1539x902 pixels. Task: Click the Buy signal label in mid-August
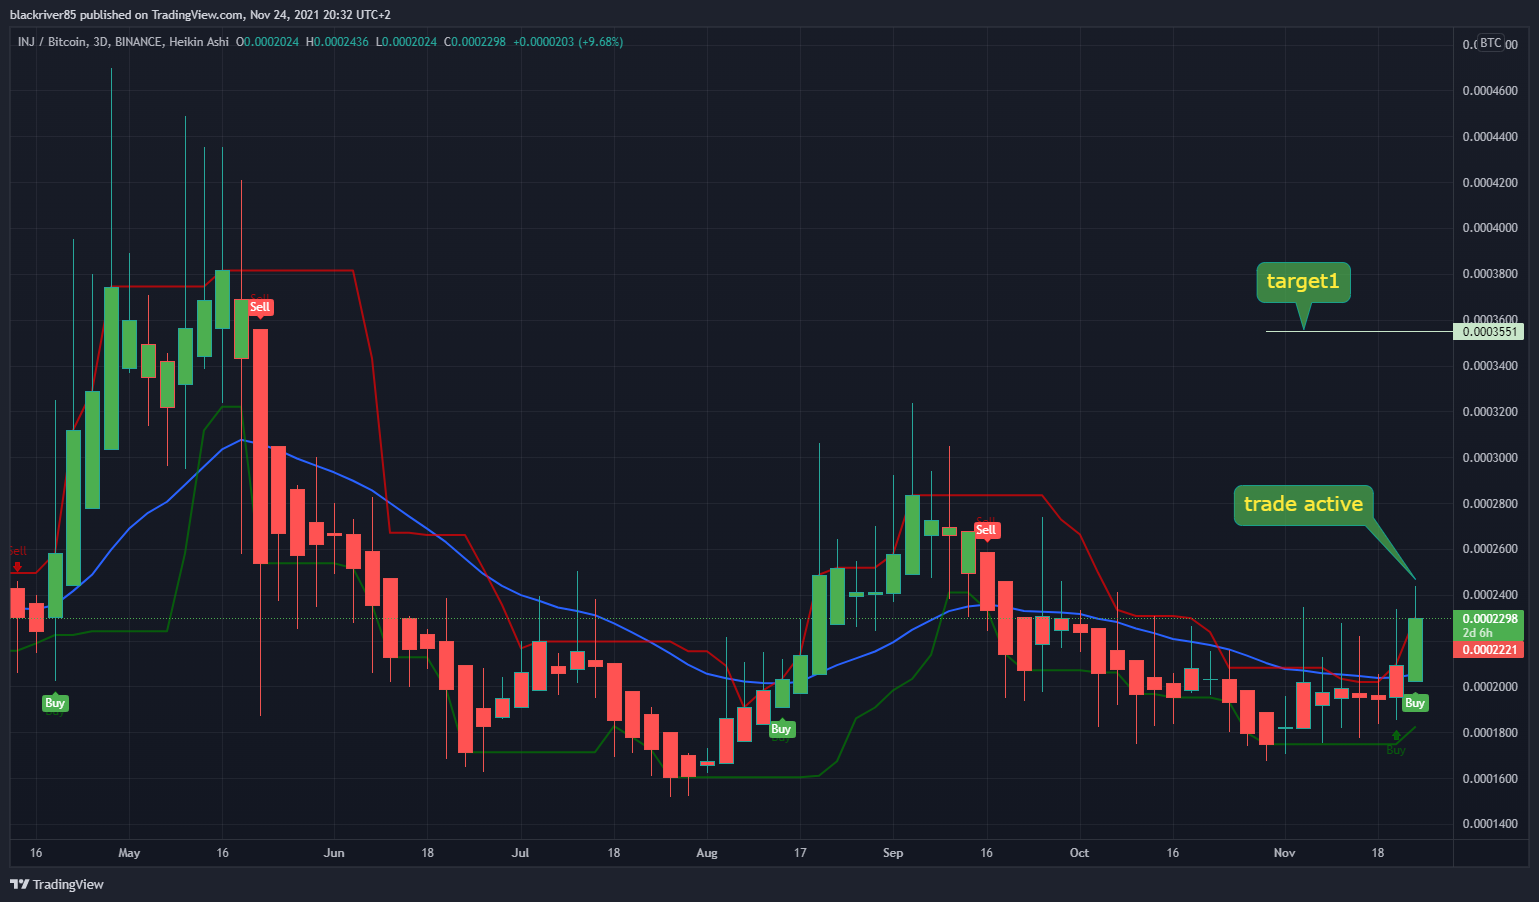[781, 730]
